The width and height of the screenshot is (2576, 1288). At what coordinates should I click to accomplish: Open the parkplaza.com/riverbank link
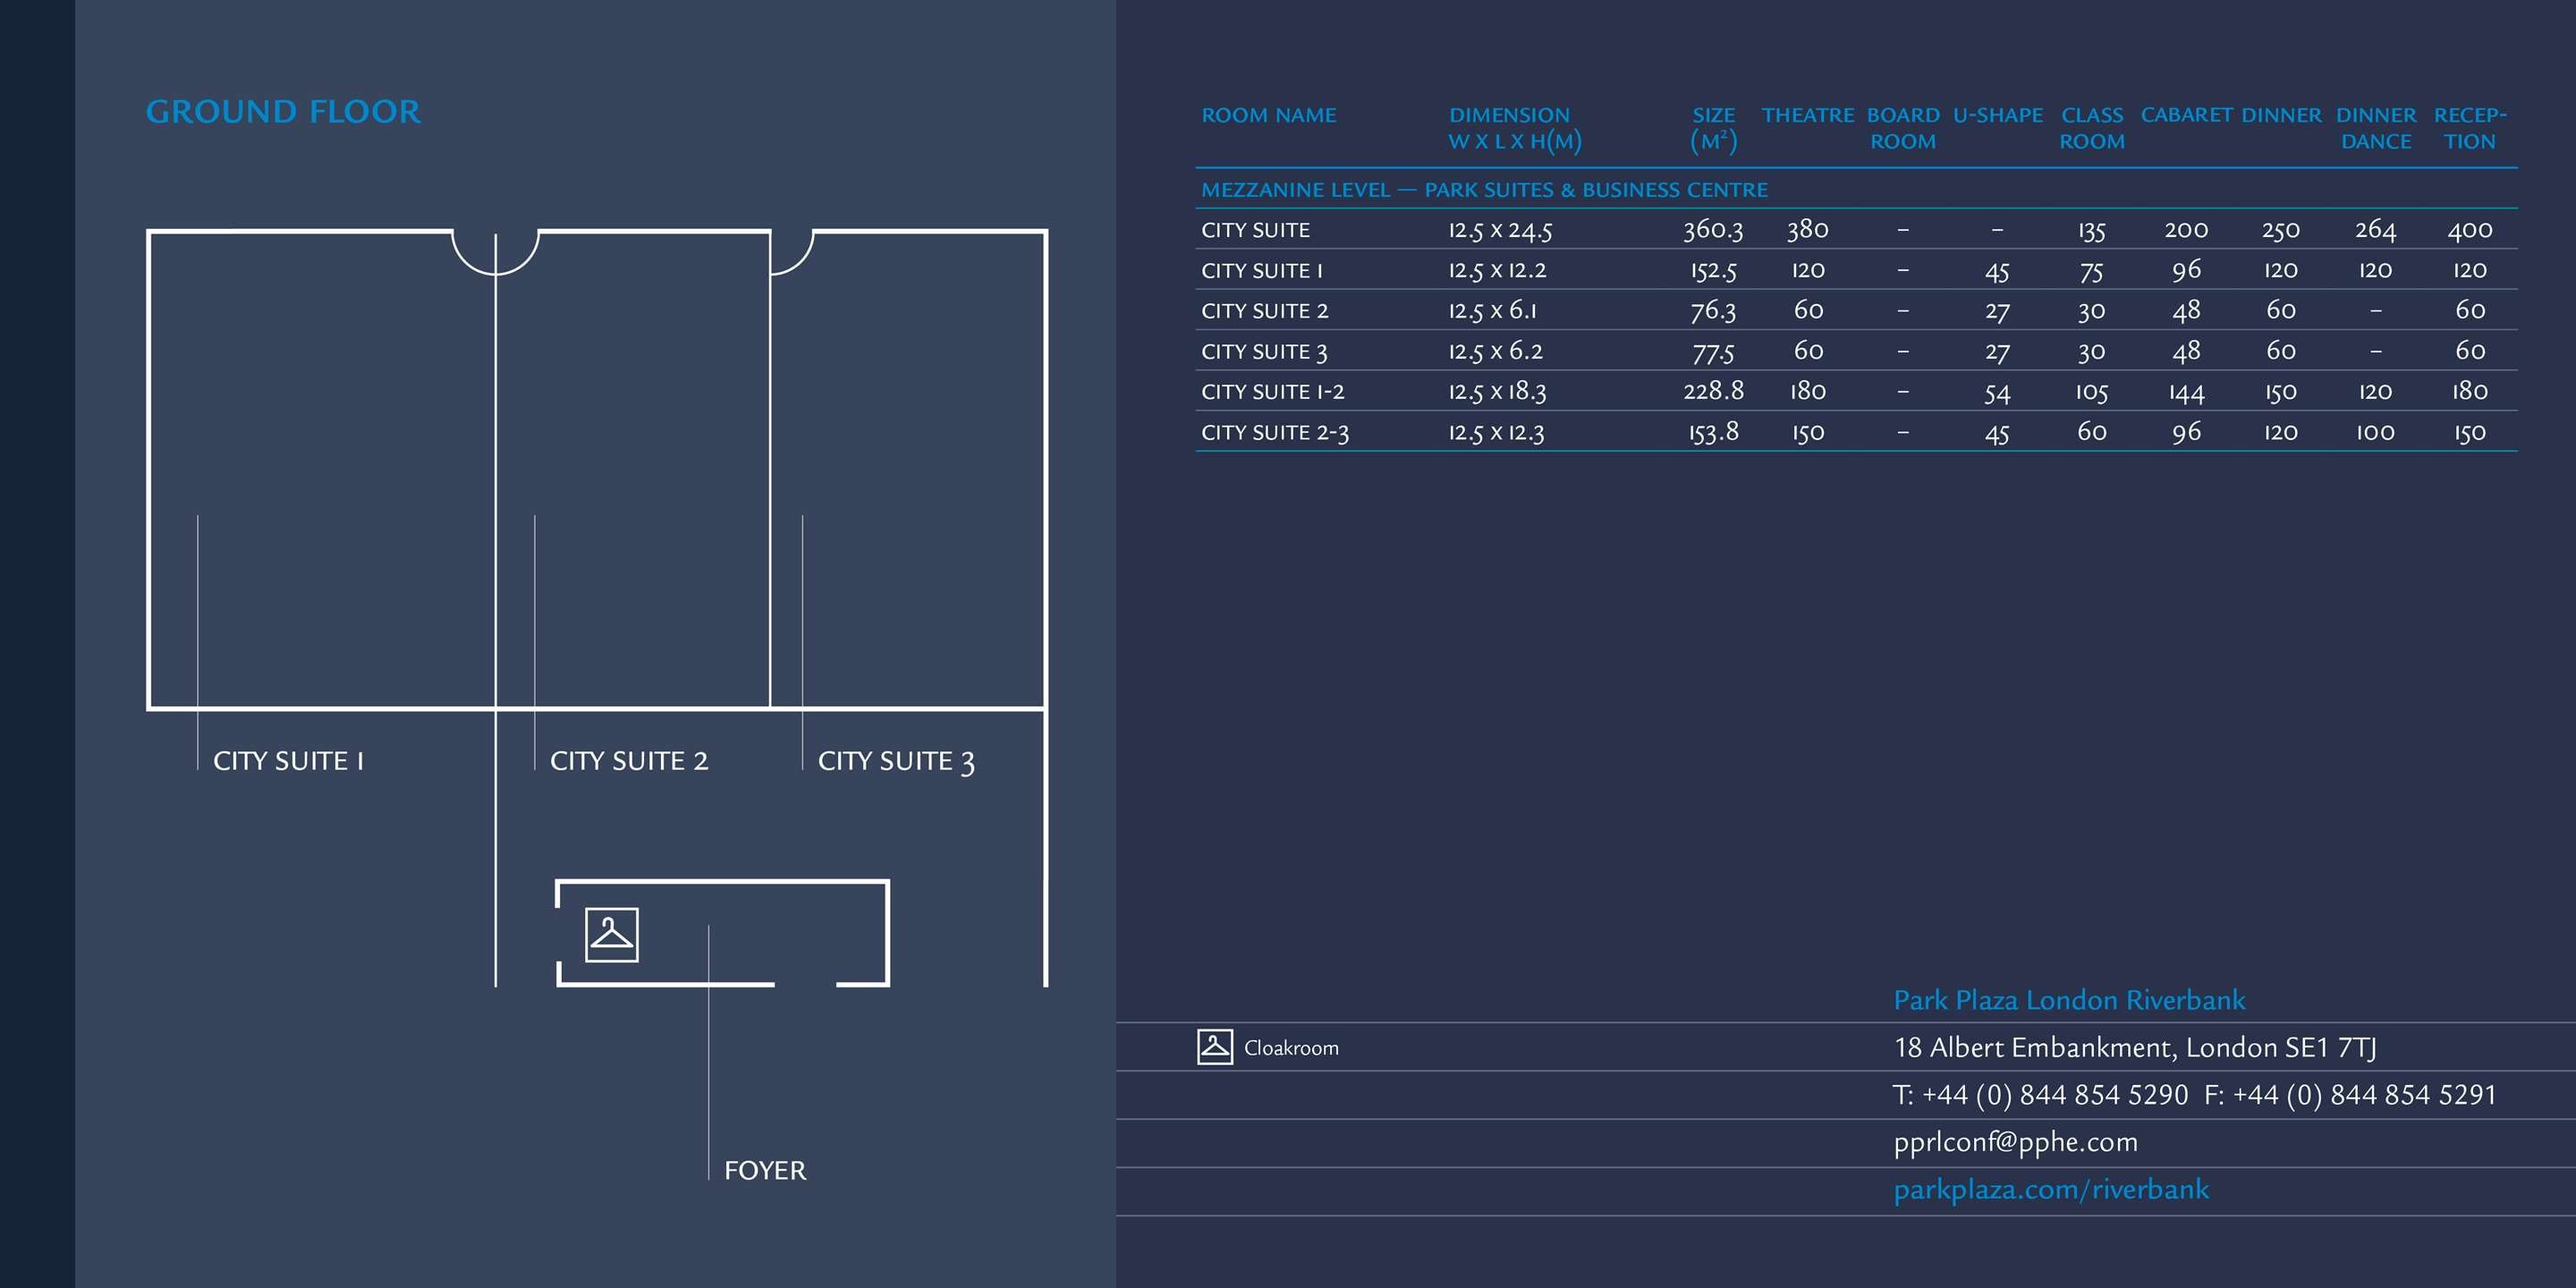coord(2050,1190)
